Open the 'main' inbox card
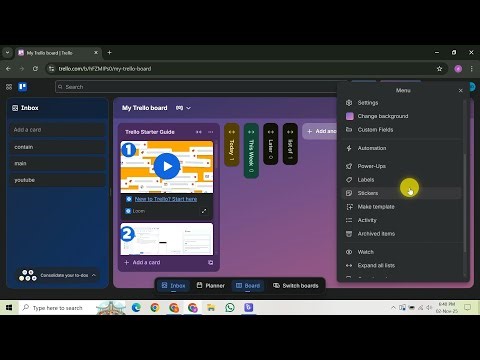This screenshot has width=480, height=360. tap(57, 163)
